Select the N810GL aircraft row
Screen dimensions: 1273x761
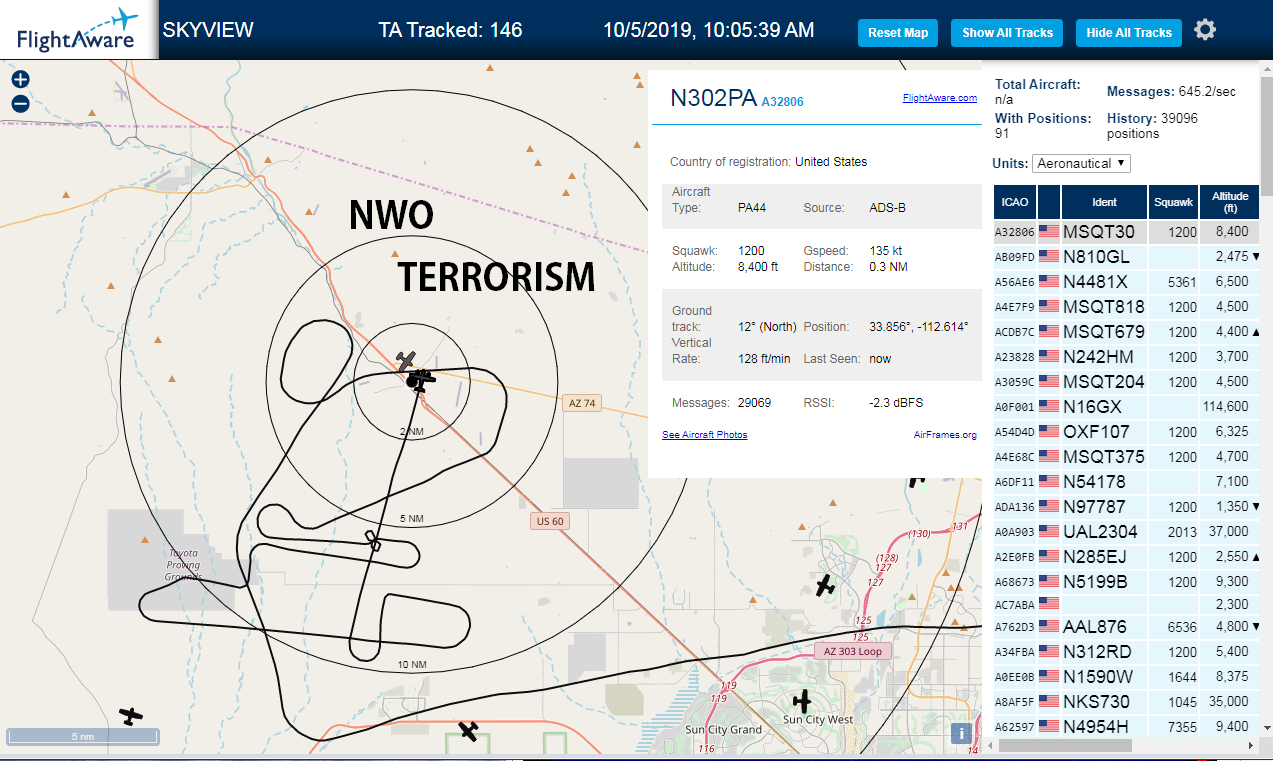click(x=1126, y=257)
